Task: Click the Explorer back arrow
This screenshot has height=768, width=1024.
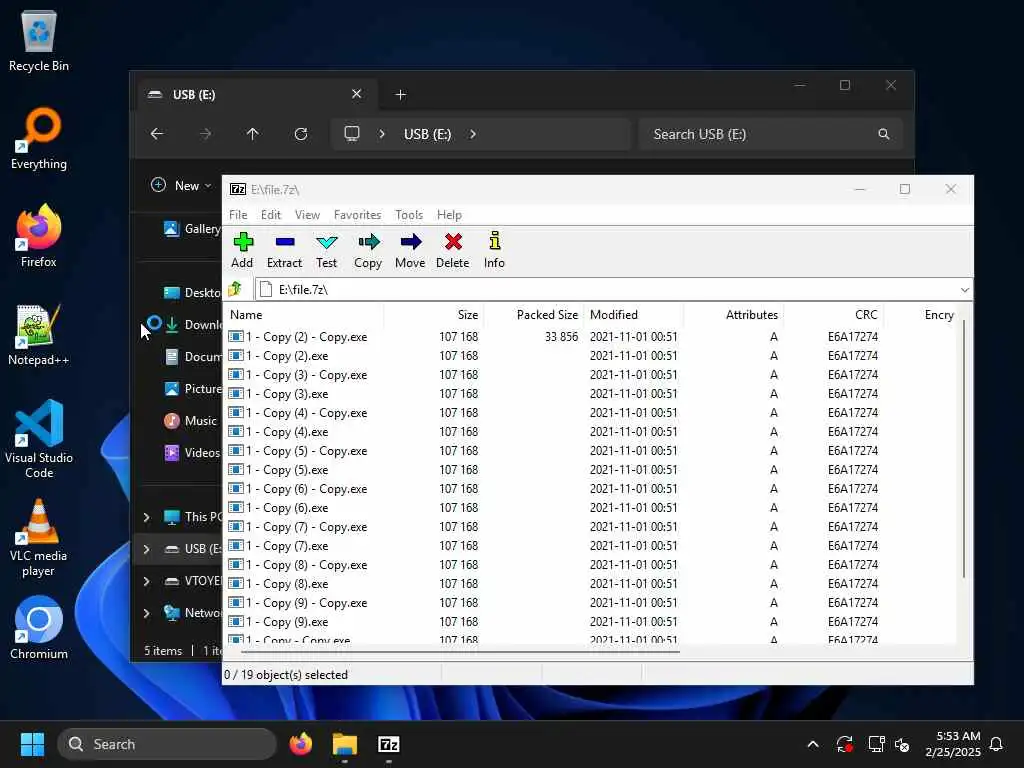Action: (x=157, y=134)
